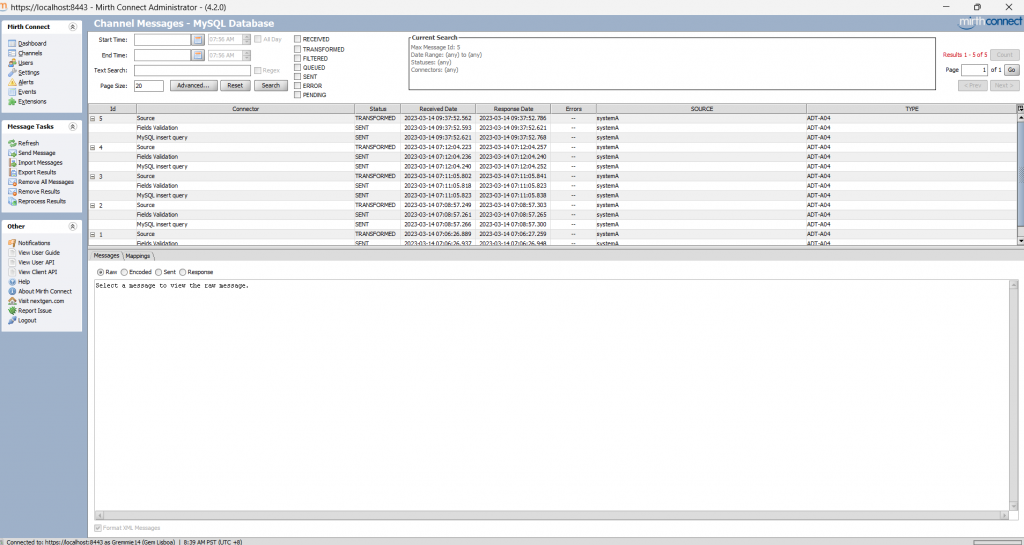1024x545 pixels.
Task: Open the View User Guide icon
Action: (12, 253)
